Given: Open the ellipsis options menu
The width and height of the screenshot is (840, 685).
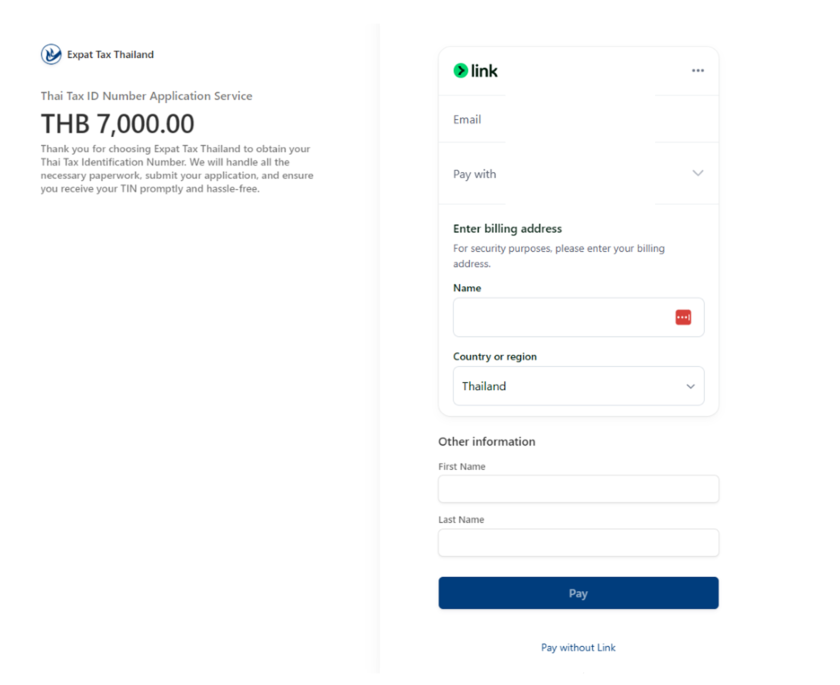Looking at the screenshot, I should point(698,70).
